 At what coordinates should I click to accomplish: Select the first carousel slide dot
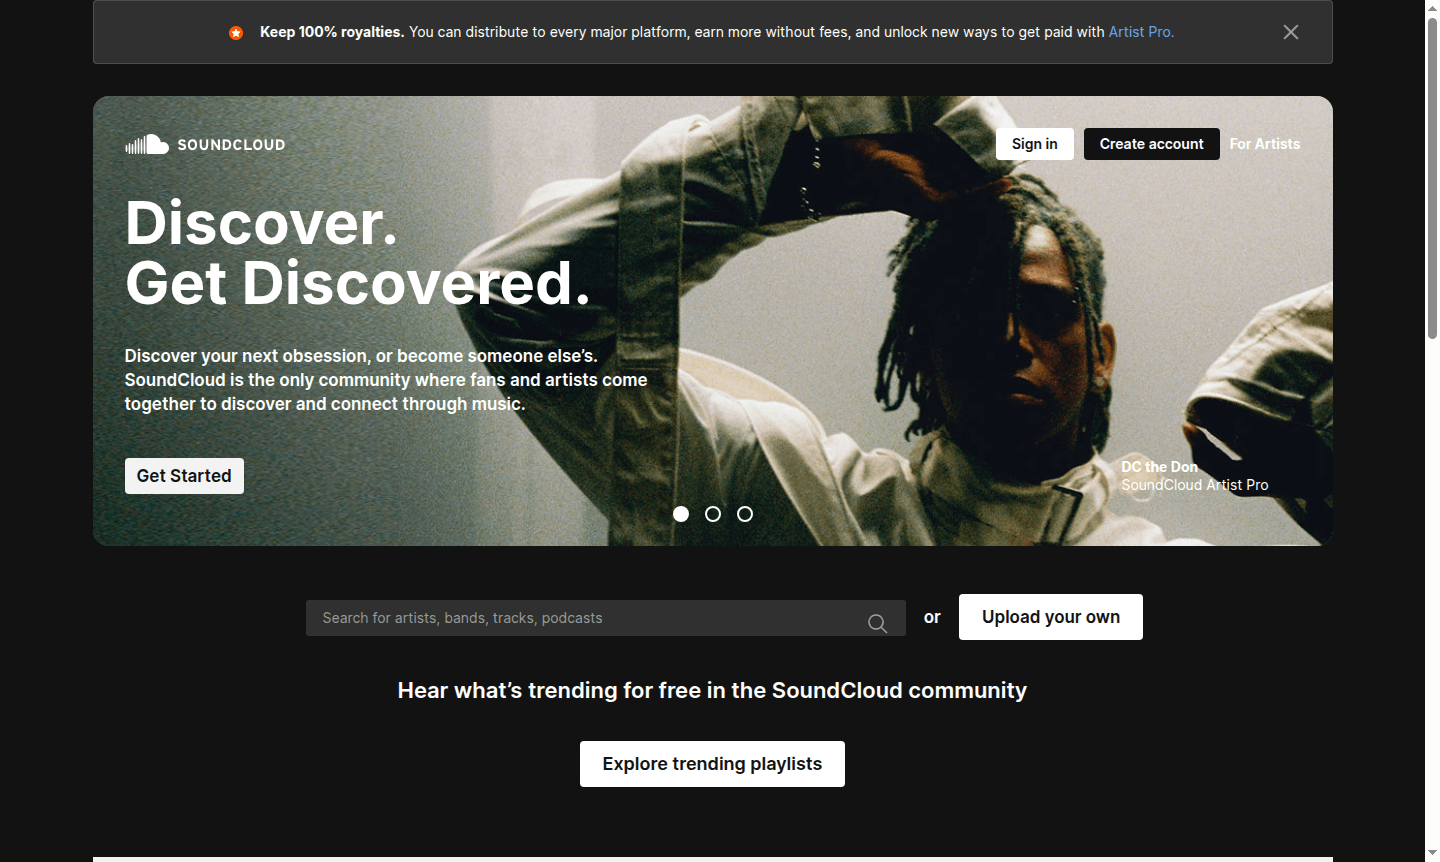681,514
